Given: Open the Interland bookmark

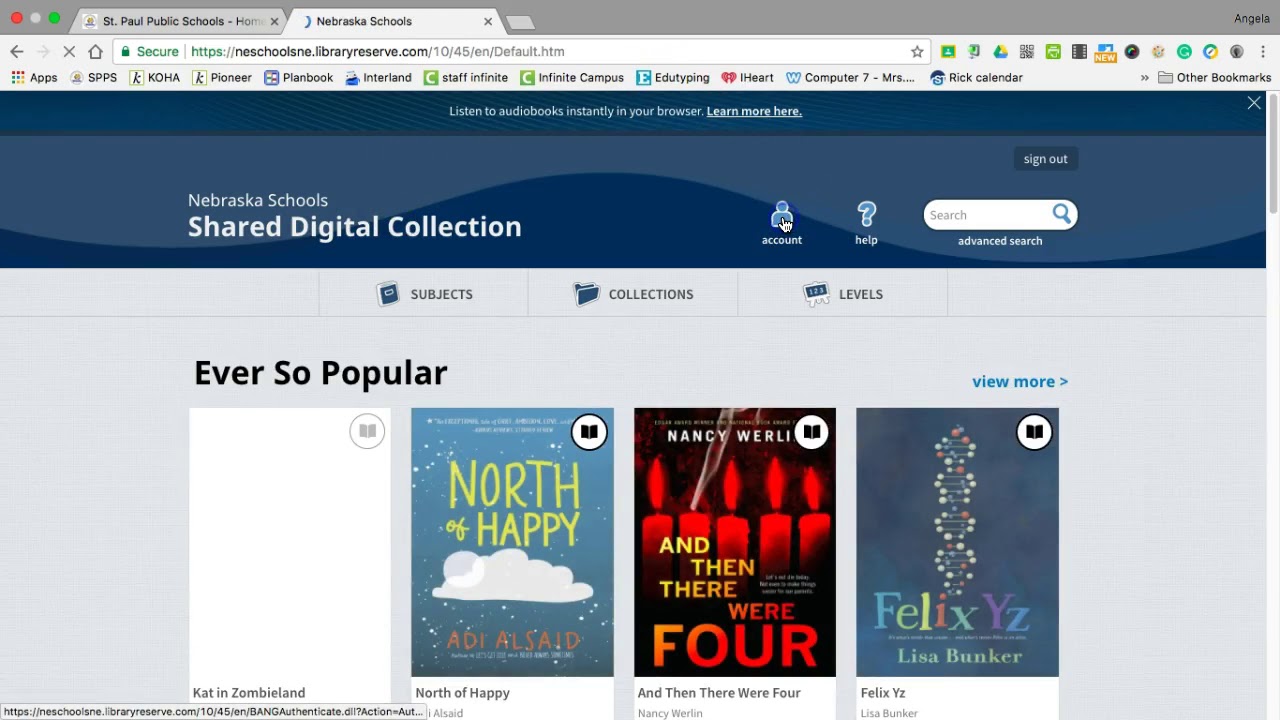Looking at the screenshot, I should click(x=378, y=77).
